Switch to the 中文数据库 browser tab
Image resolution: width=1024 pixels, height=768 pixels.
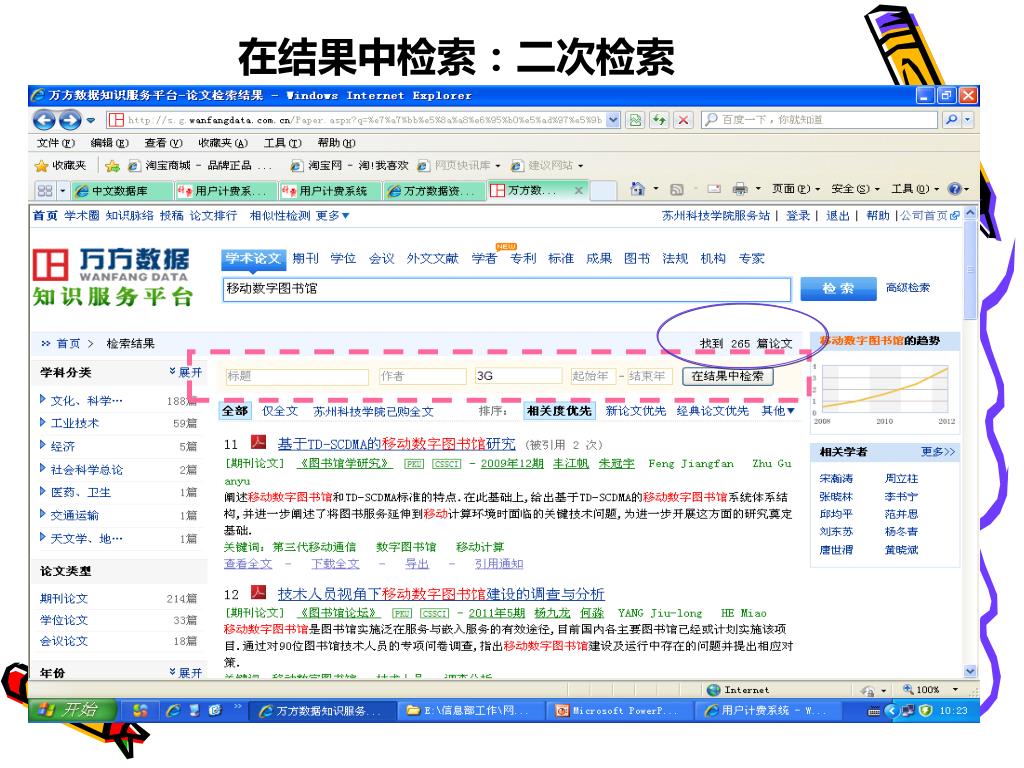tap(121, 191)
